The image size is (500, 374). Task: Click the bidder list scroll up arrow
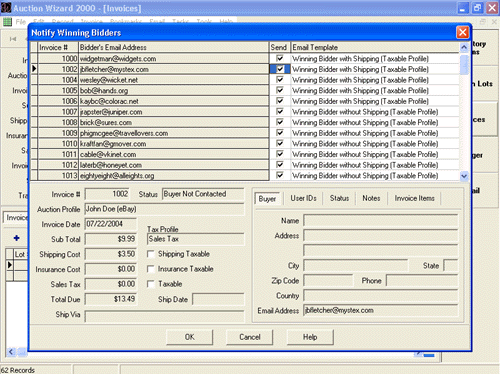click(x=464, y=48)
